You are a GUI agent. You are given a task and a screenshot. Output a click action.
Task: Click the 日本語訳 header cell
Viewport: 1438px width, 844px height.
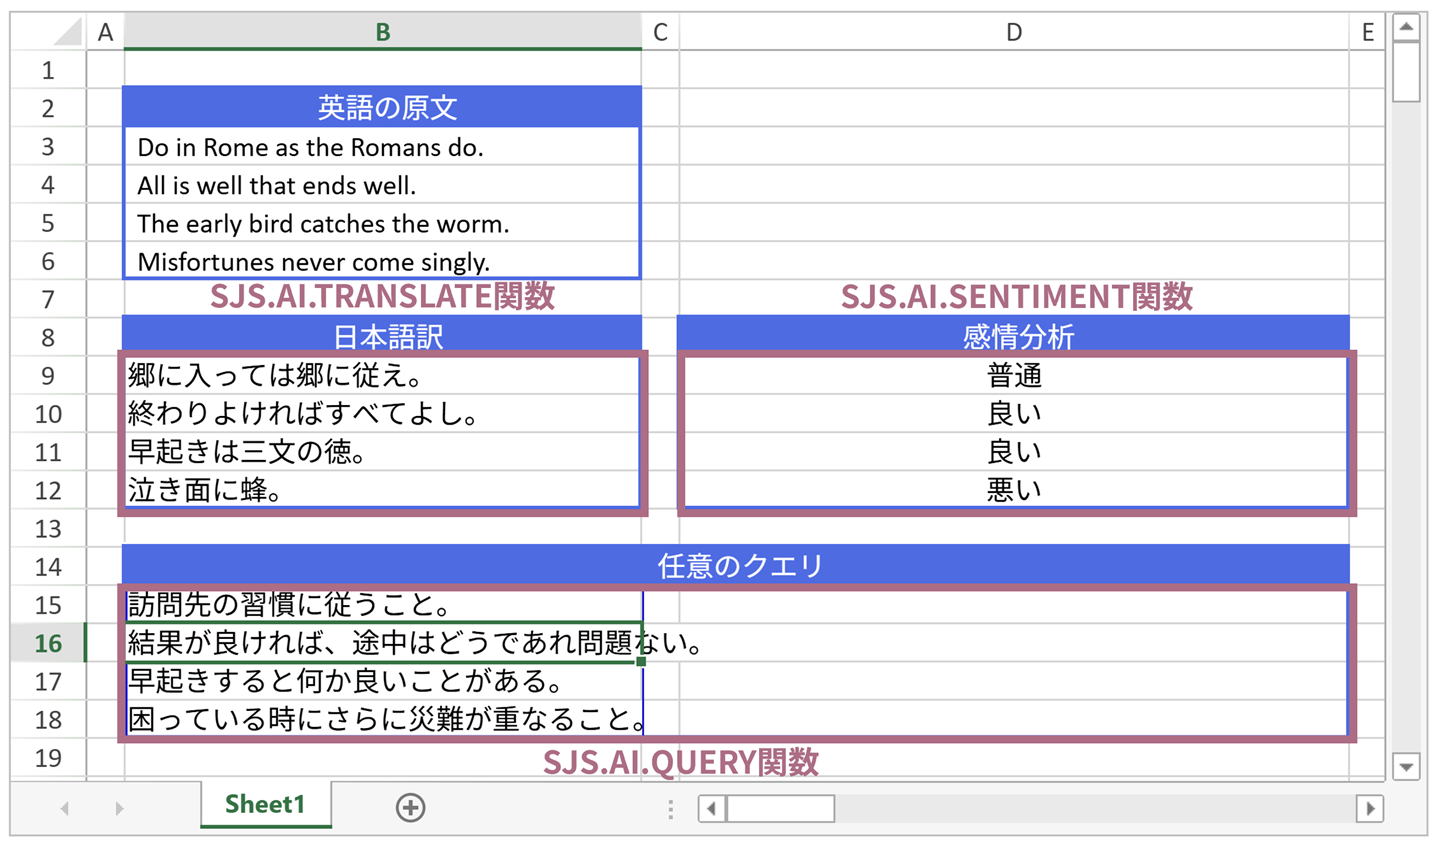(x=382, y=337)
